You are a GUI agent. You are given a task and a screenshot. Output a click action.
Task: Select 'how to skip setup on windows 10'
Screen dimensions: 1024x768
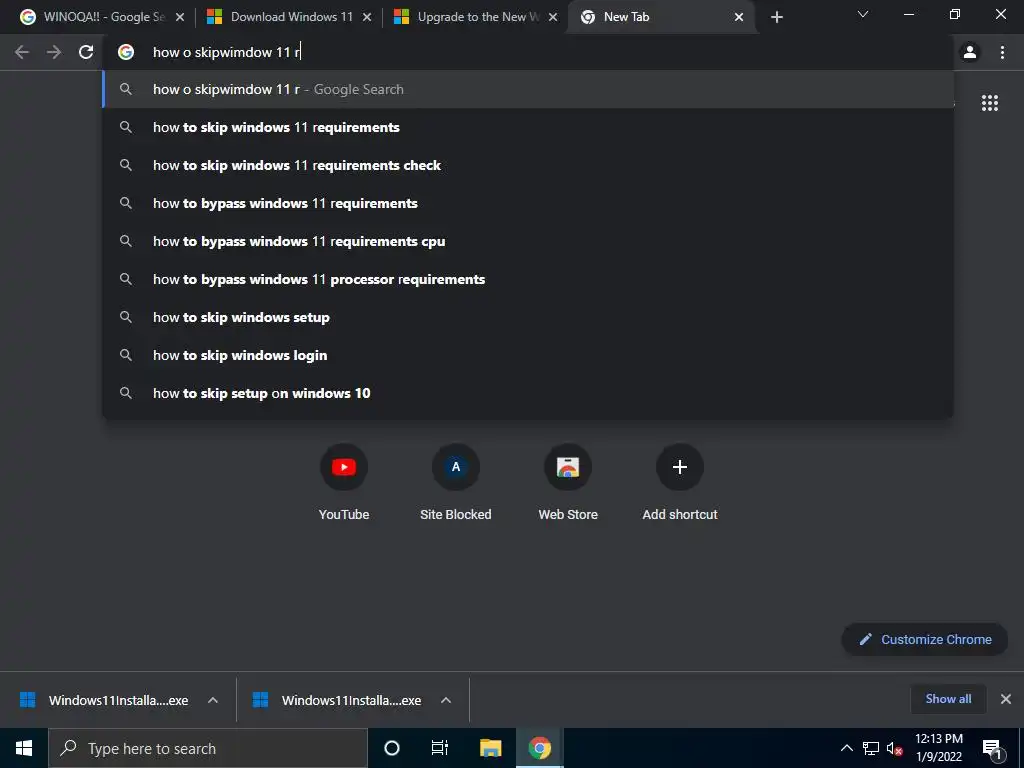[x=528, y=393]
